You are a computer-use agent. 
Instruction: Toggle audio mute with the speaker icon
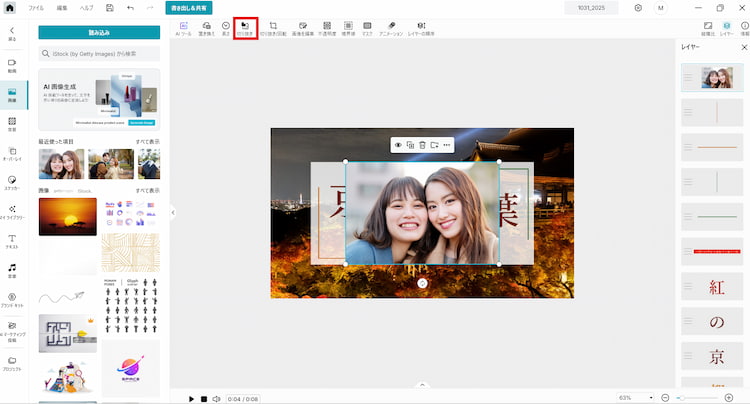click(216, 398)
